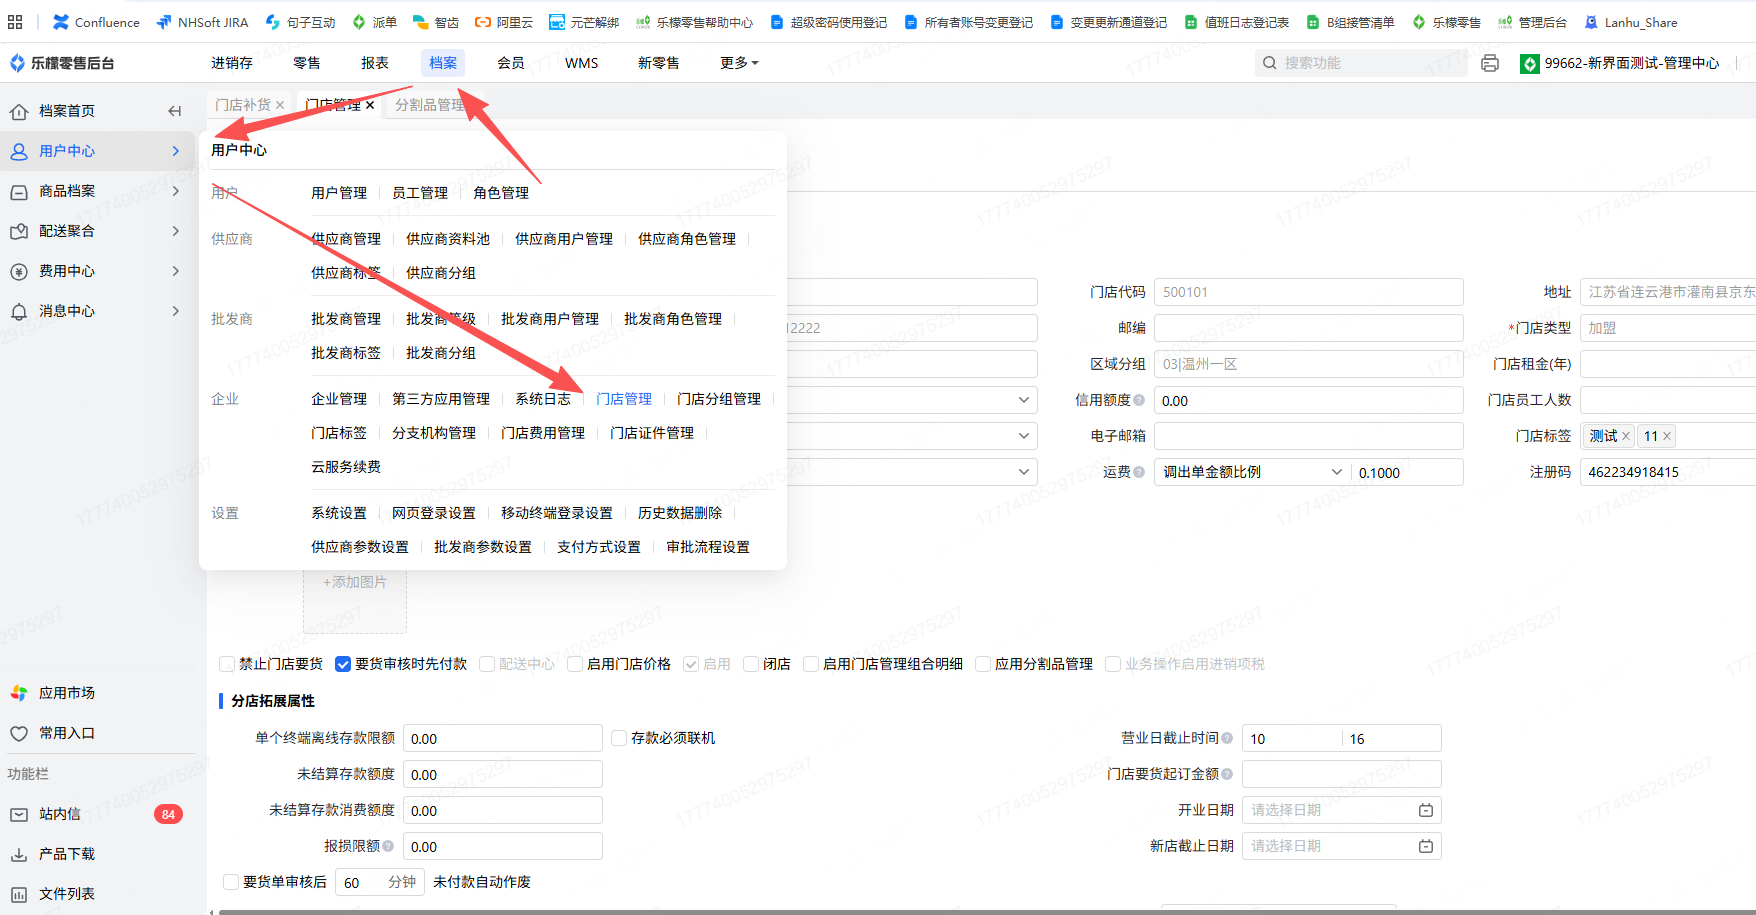Open the 调出单金额比例 dropdown
This screenshot has width=1756, height=915.
click(x=1252, y=472)
